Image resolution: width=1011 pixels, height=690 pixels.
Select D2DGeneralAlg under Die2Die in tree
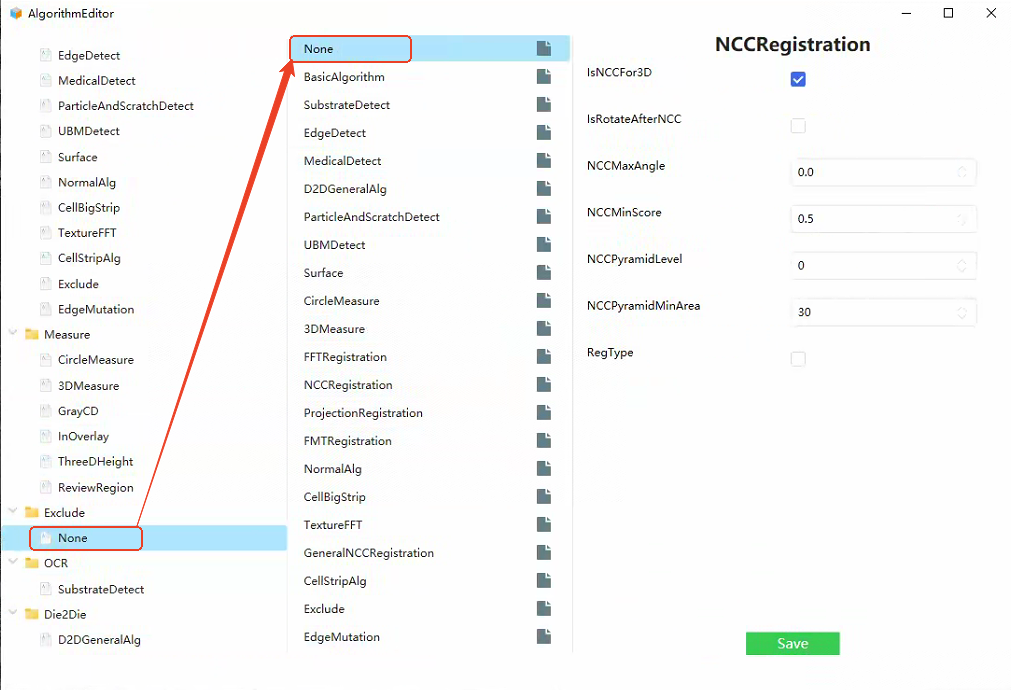tap(99, 640)
